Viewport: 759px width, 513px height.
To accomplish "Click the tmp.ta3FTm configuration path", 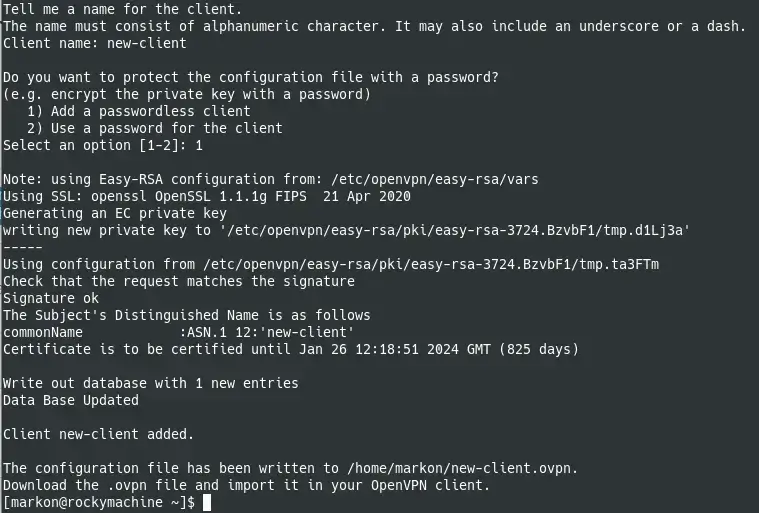I will [431, 264].
